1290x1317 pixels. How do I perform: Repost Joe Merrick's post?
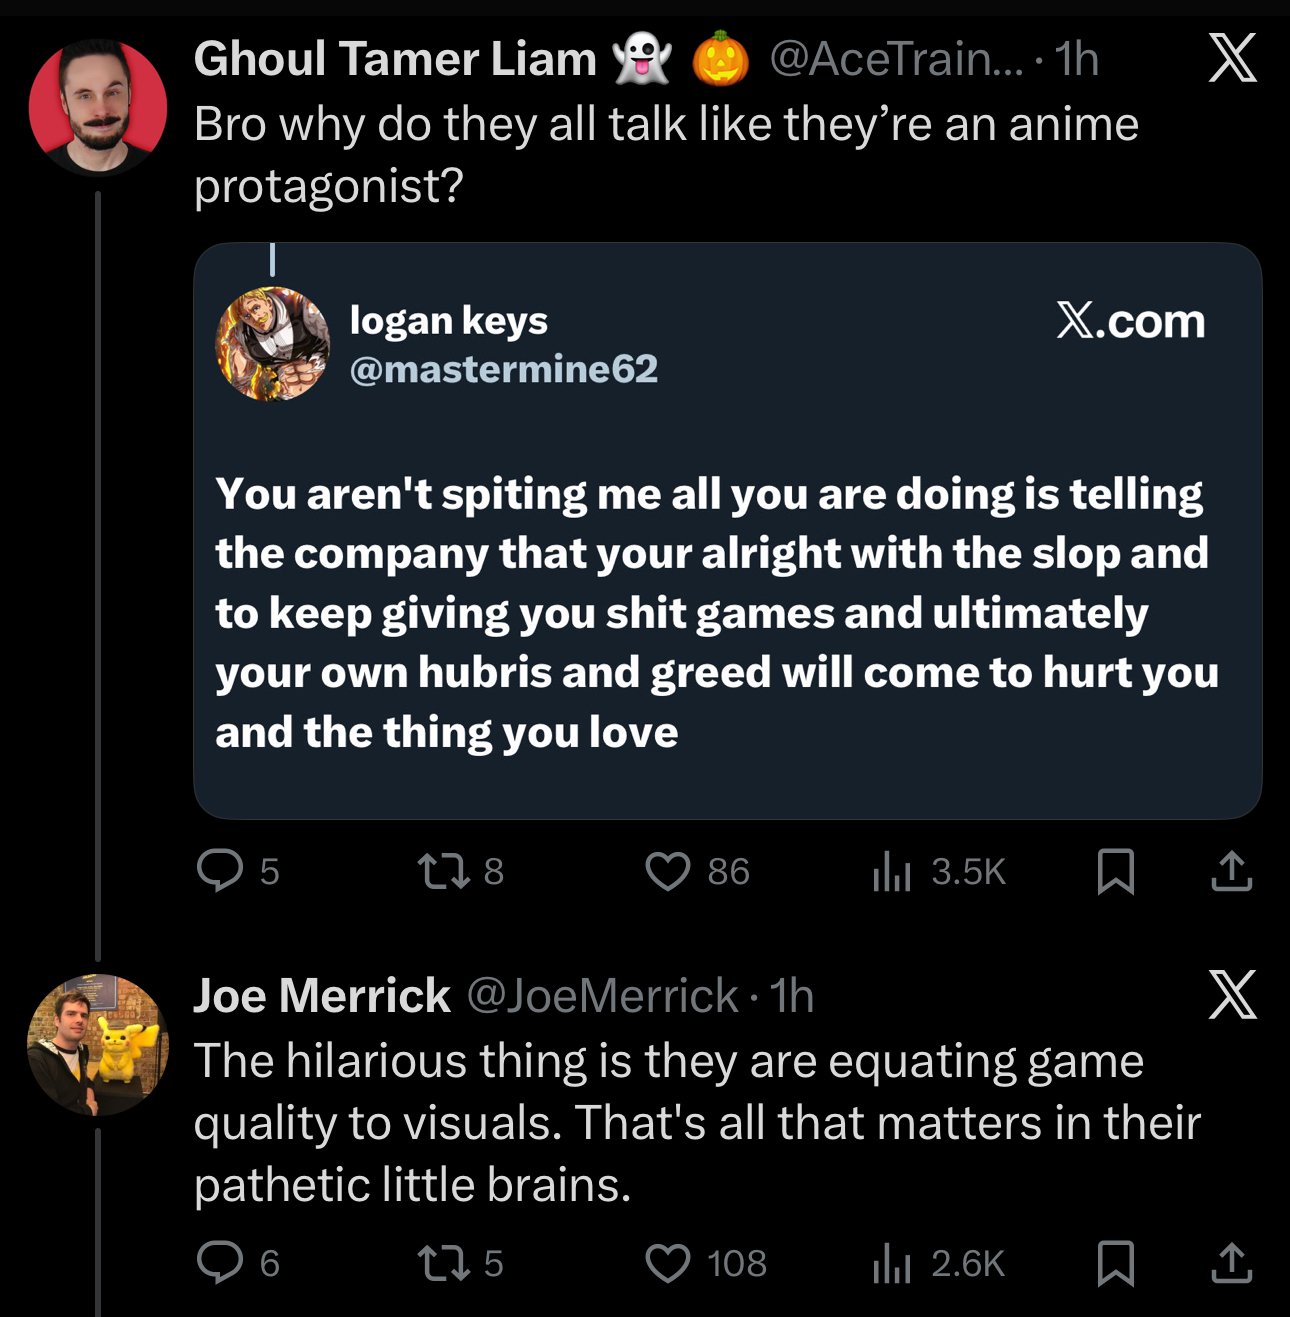point(444,1262)
